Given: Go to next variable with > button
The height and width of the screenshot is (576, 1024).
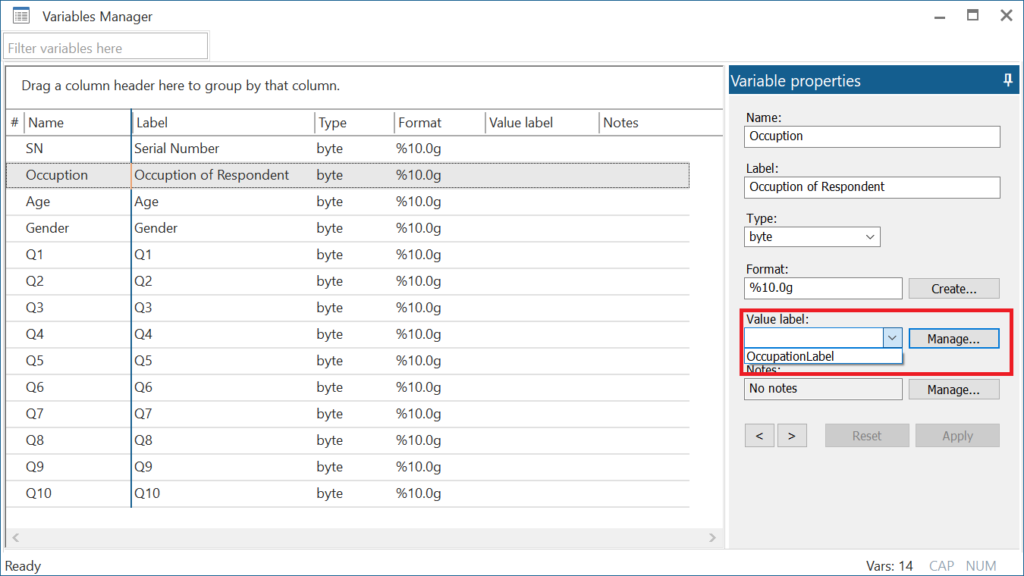Looking at the screenshot, I should coord(792,436).
